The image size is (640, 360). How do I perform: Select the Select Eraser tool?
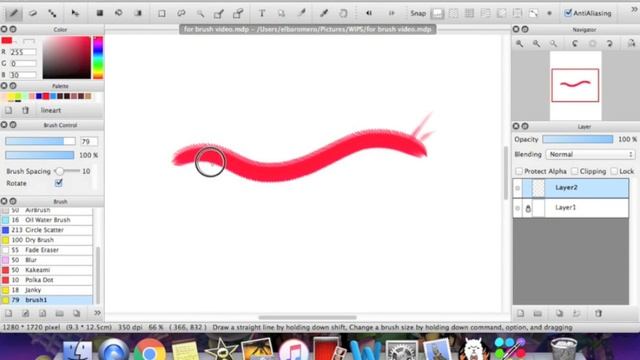[238, 13]
